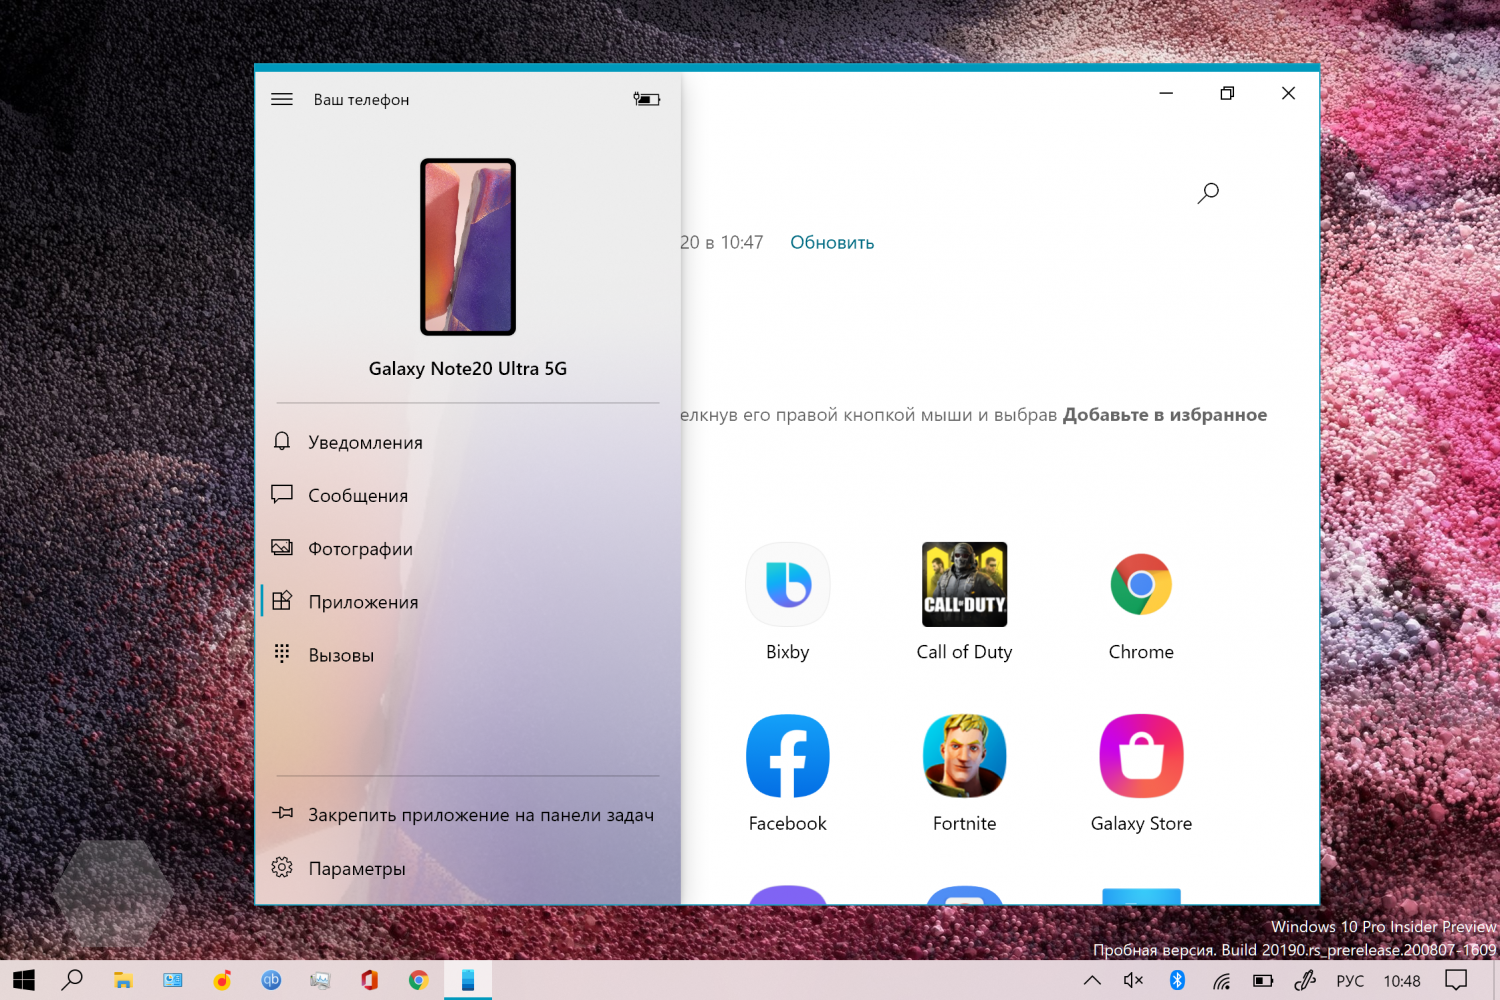Open the Wi-Fi network tray icon
Image resolution: width=1500 pixels, height=1000 pixels.
point(1221,981)
